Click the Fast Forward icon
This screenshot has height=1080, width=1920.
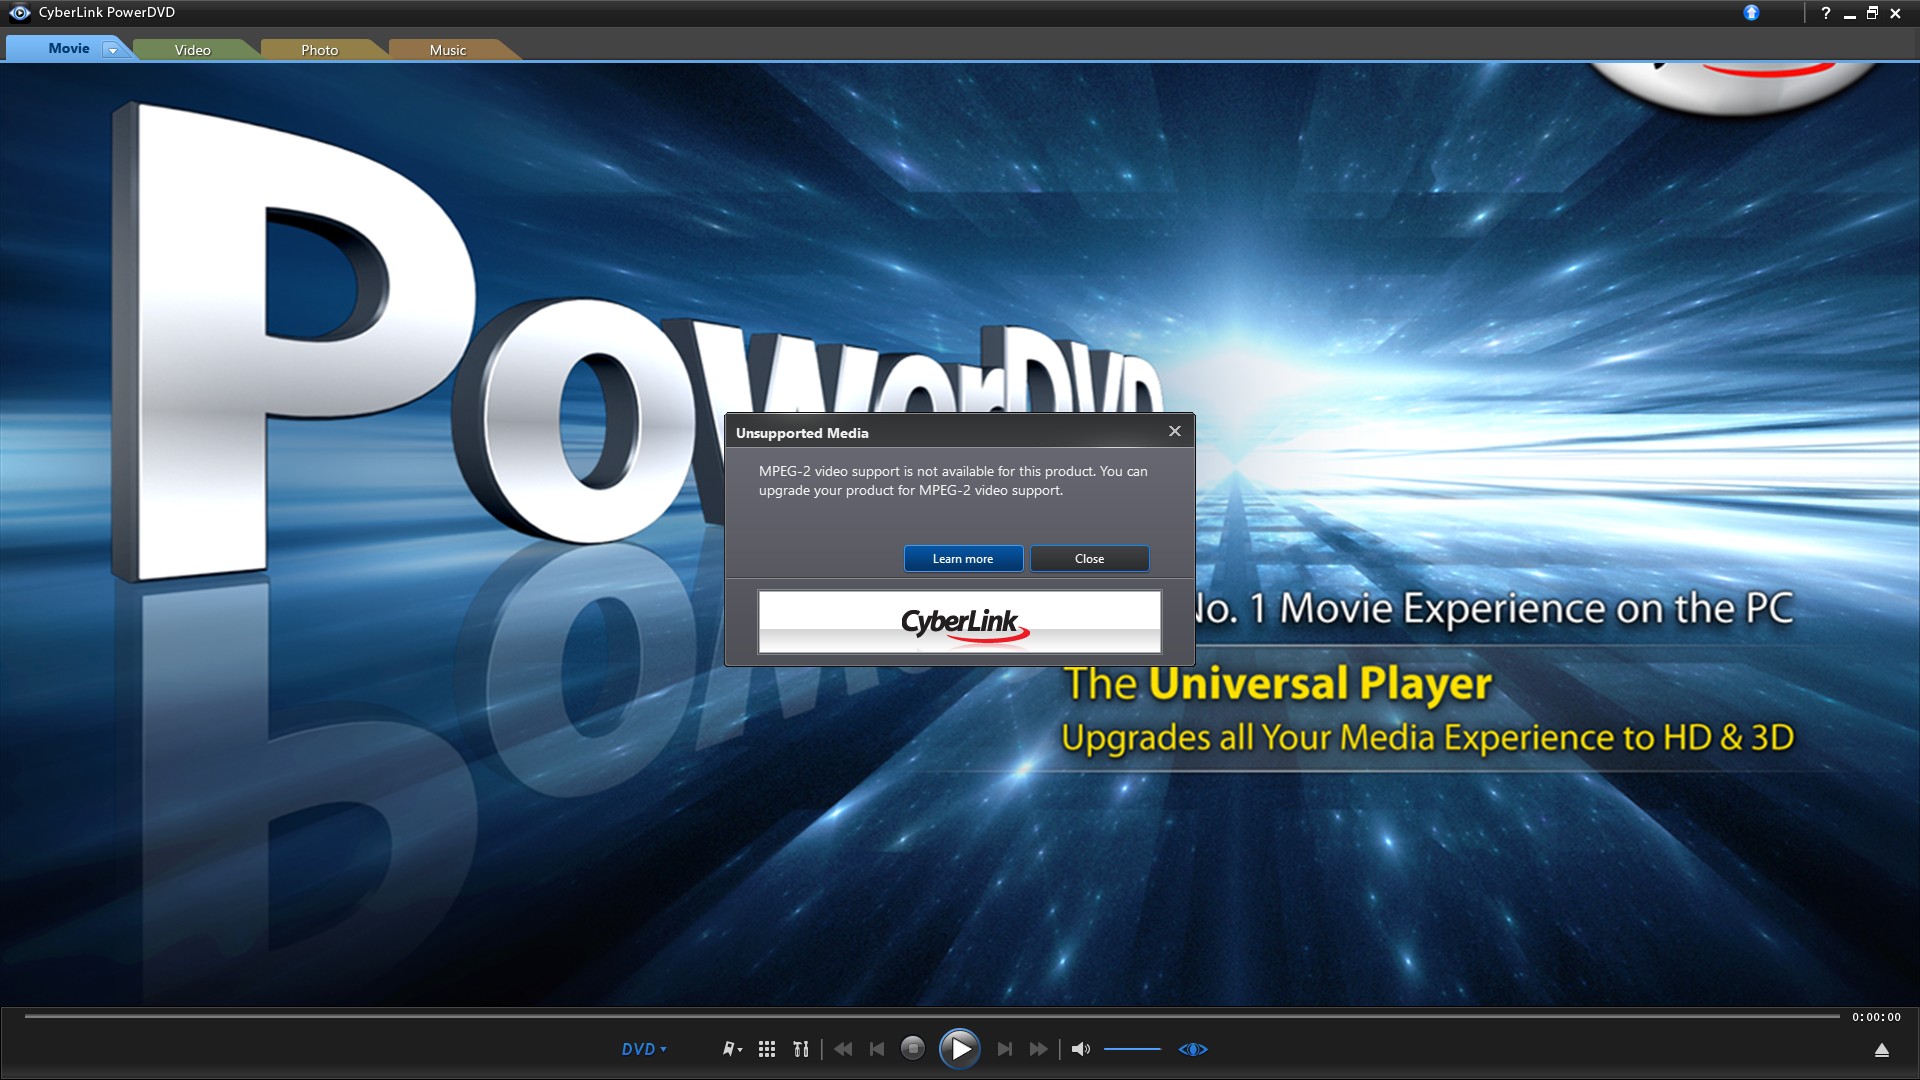[1039, 1049]
